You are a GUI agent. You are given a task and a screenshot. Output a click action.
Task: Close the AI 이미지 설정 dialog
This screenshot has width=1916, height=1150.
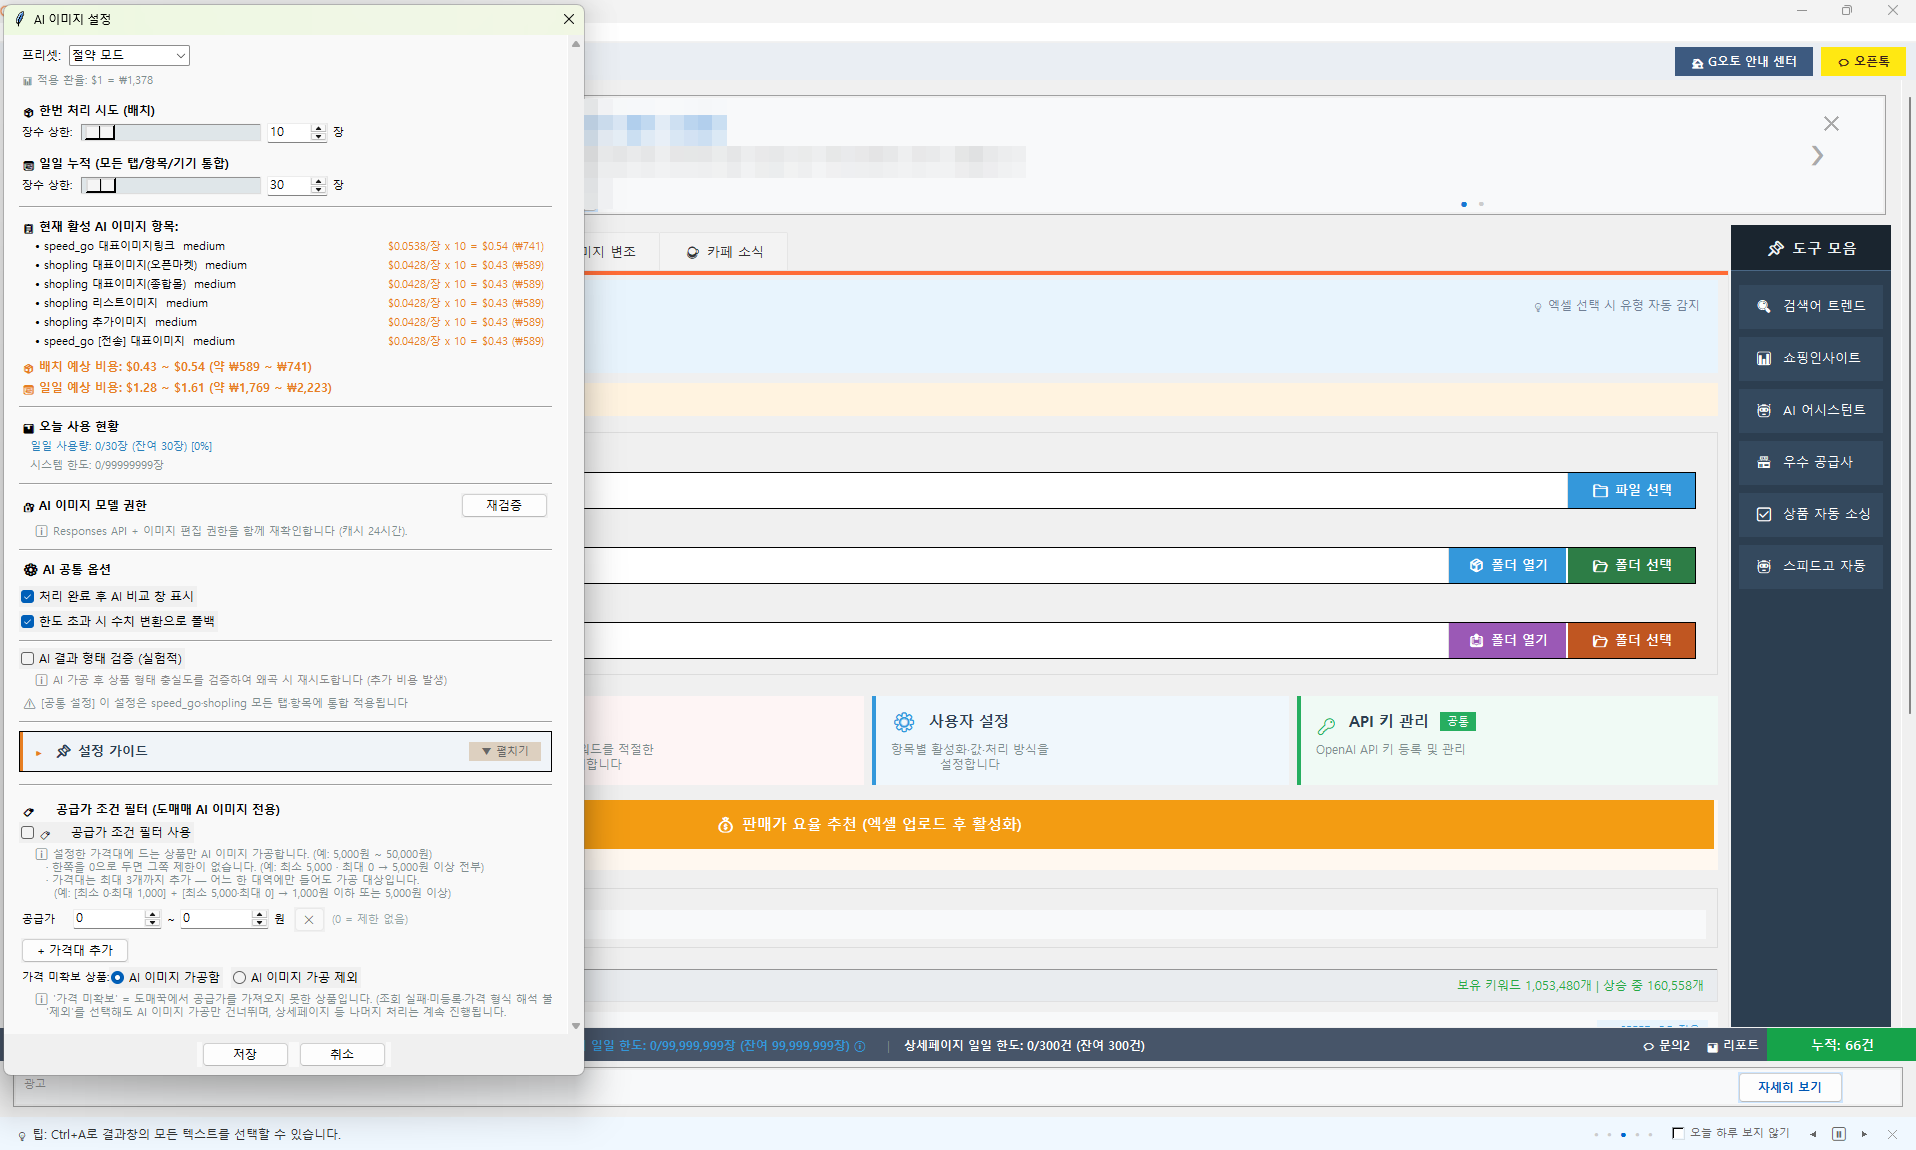569,19
